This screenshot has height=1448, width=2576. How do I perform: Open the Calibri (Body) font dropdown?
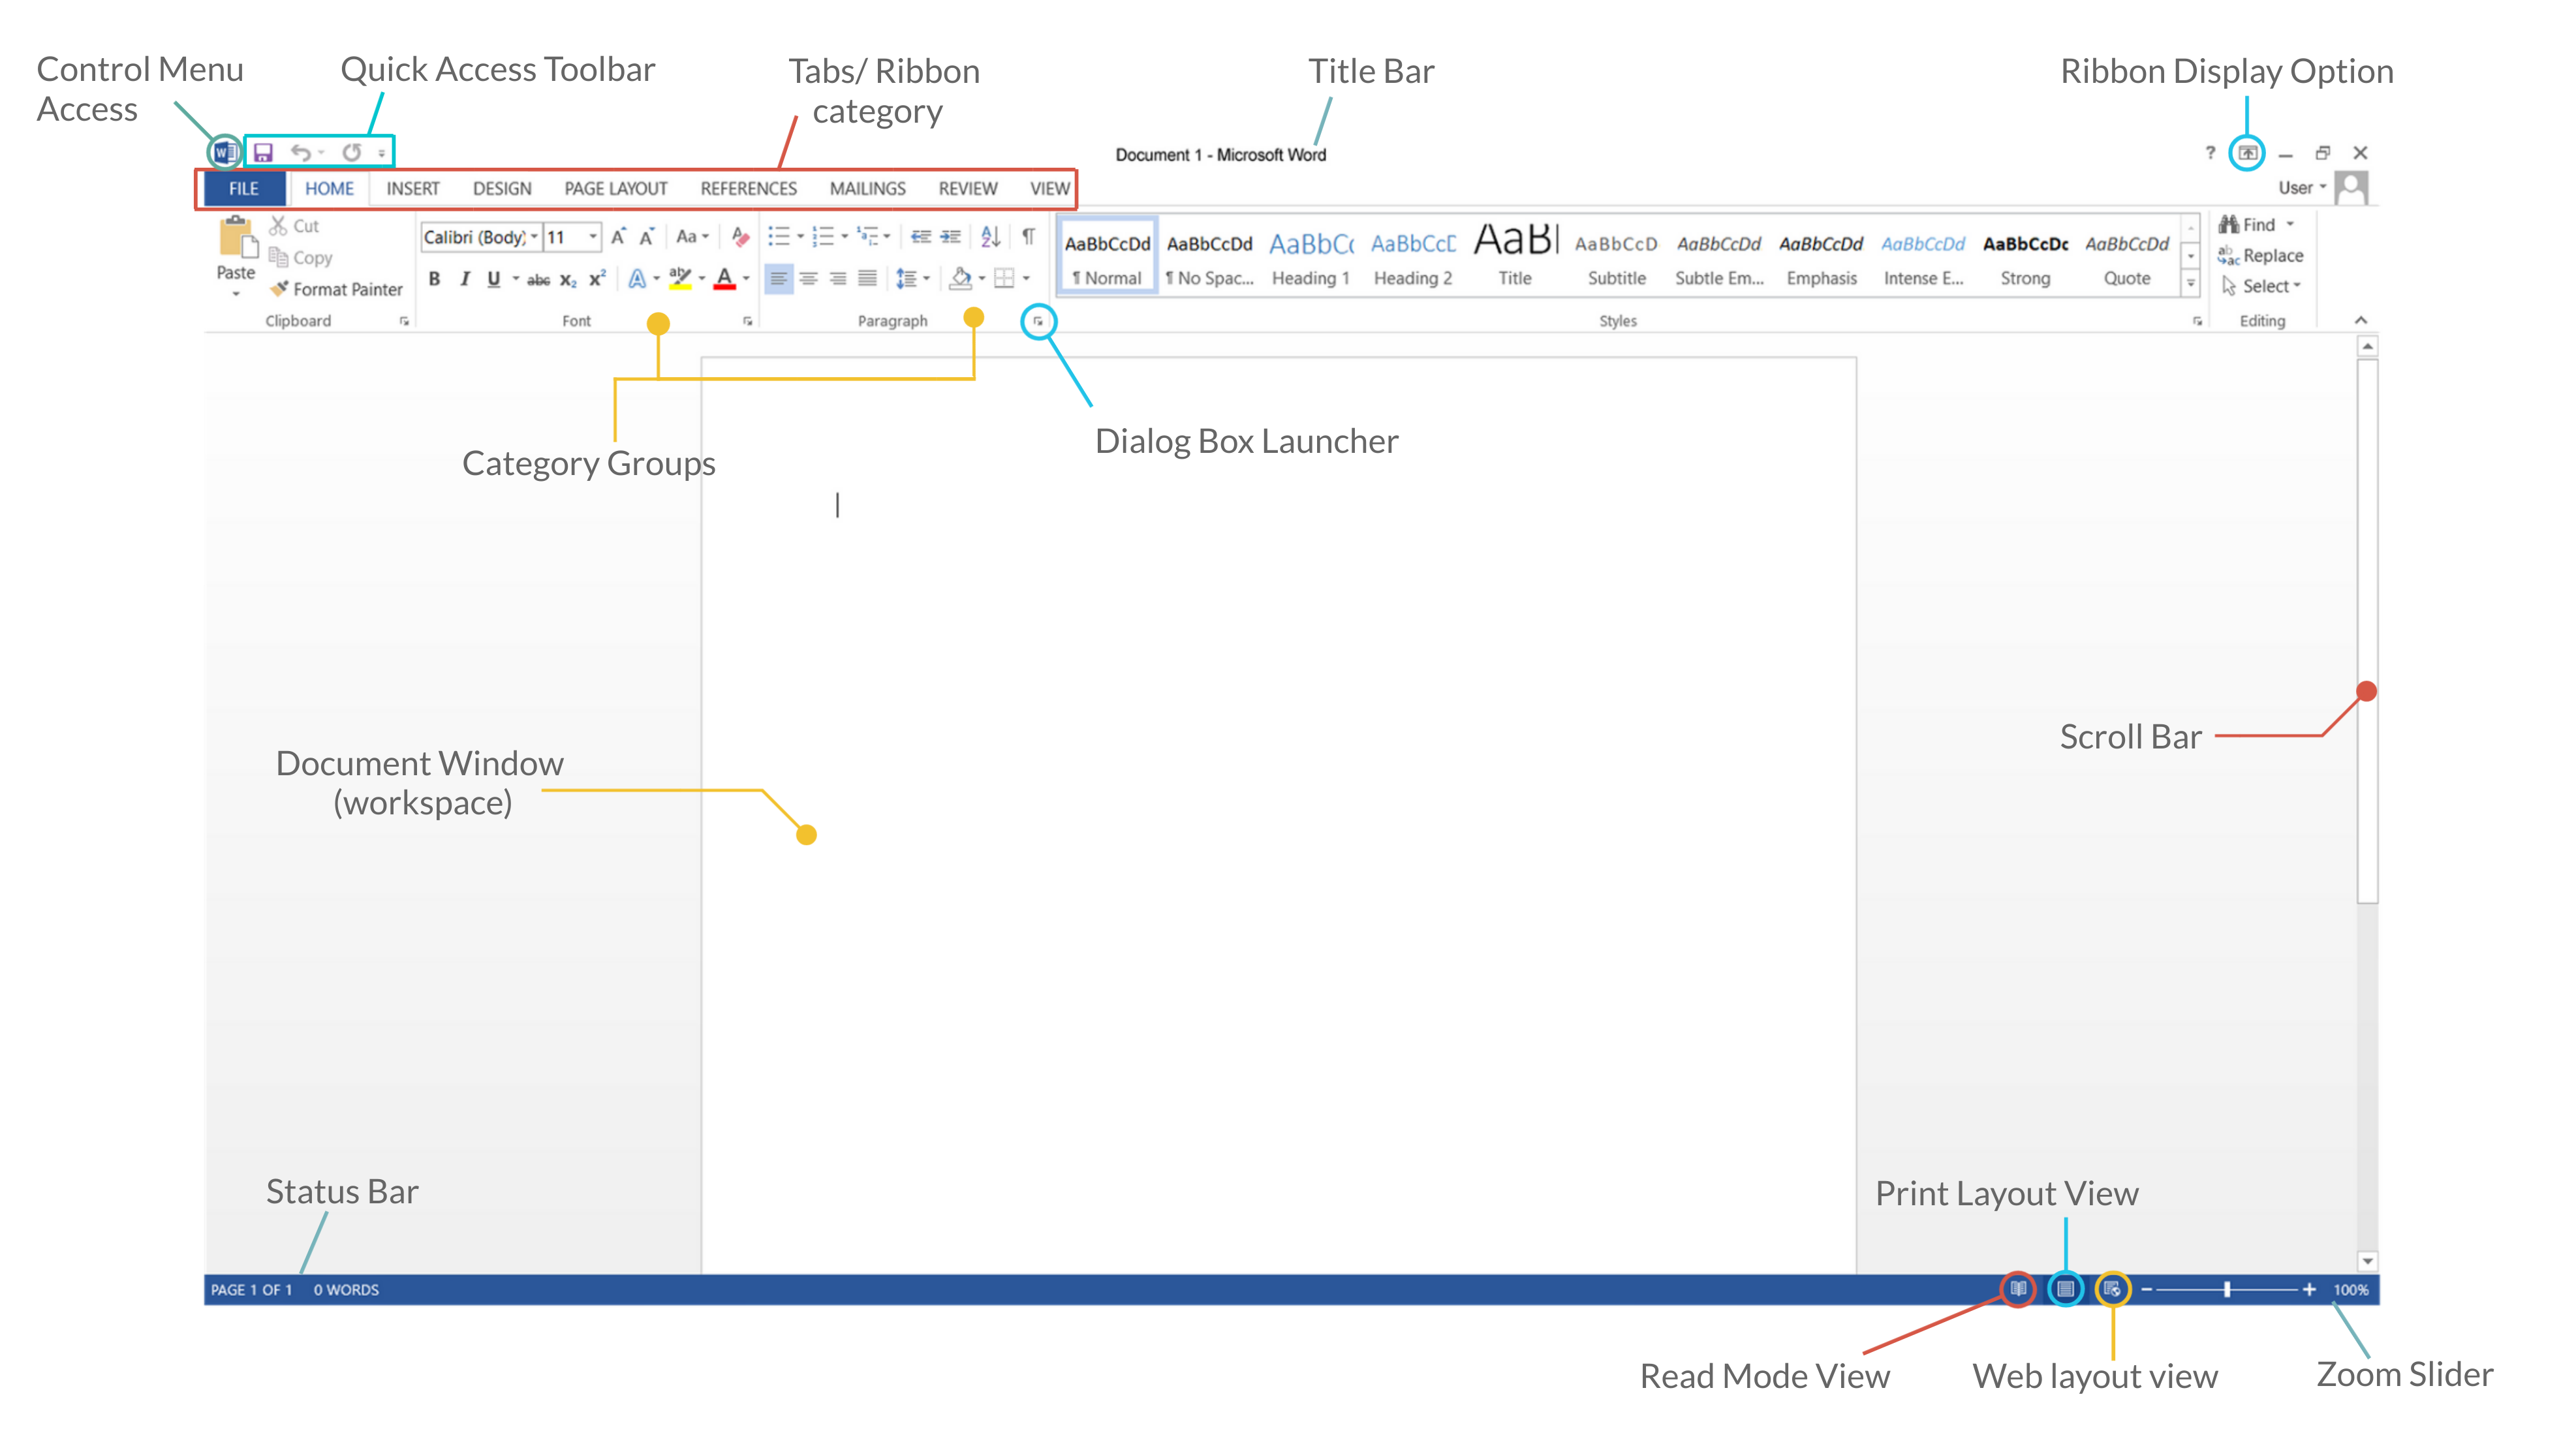point(481,237)
